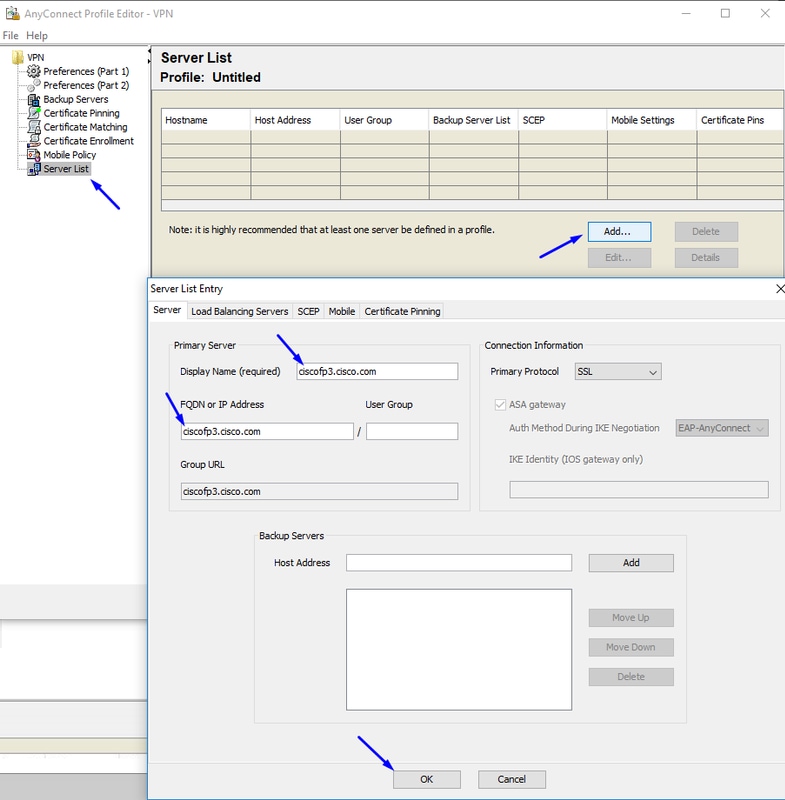Open the Help menu
This screenshot has height=800, width=785.
[x=37, y=35]
